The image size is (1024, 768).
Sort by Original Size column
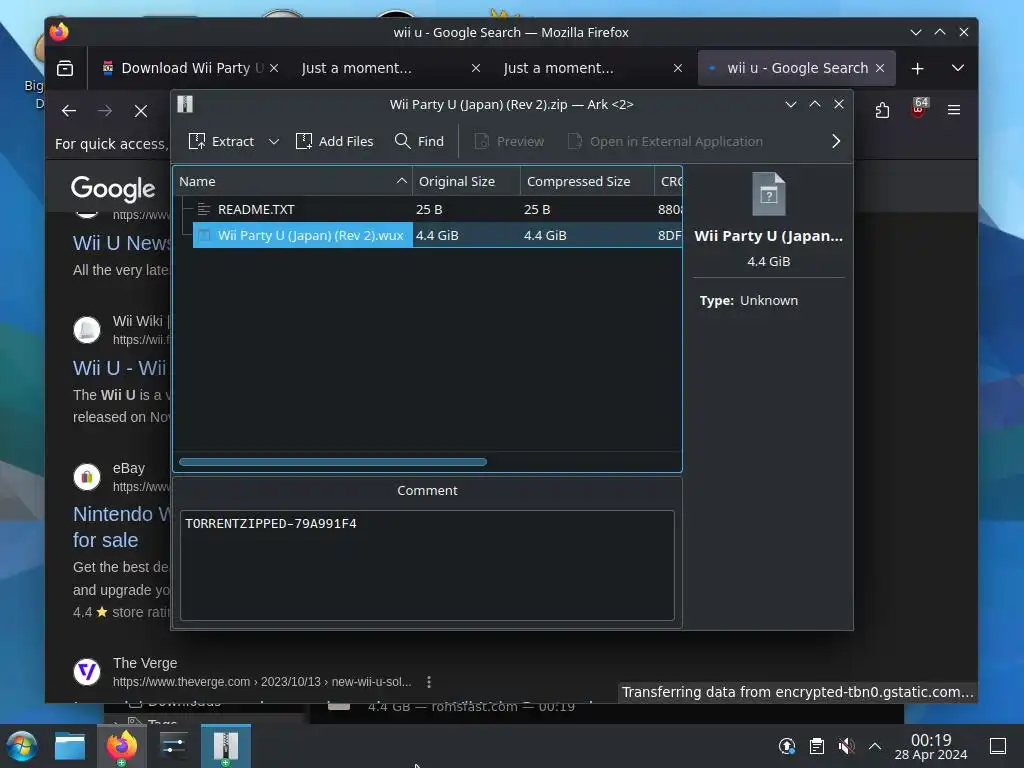466,182
